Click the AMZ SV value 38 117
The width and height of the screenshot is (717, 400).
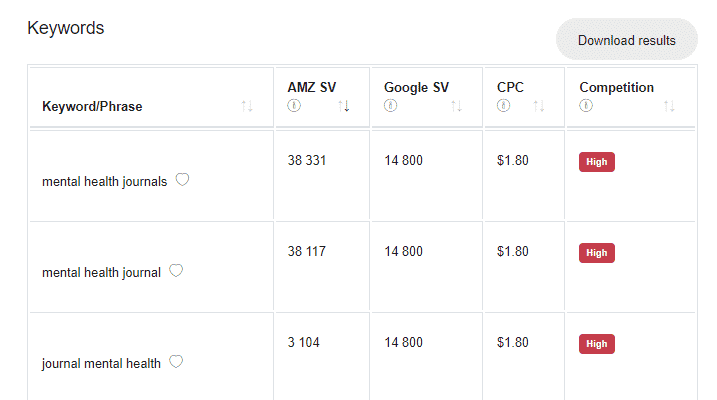click(x=306, y=251)
